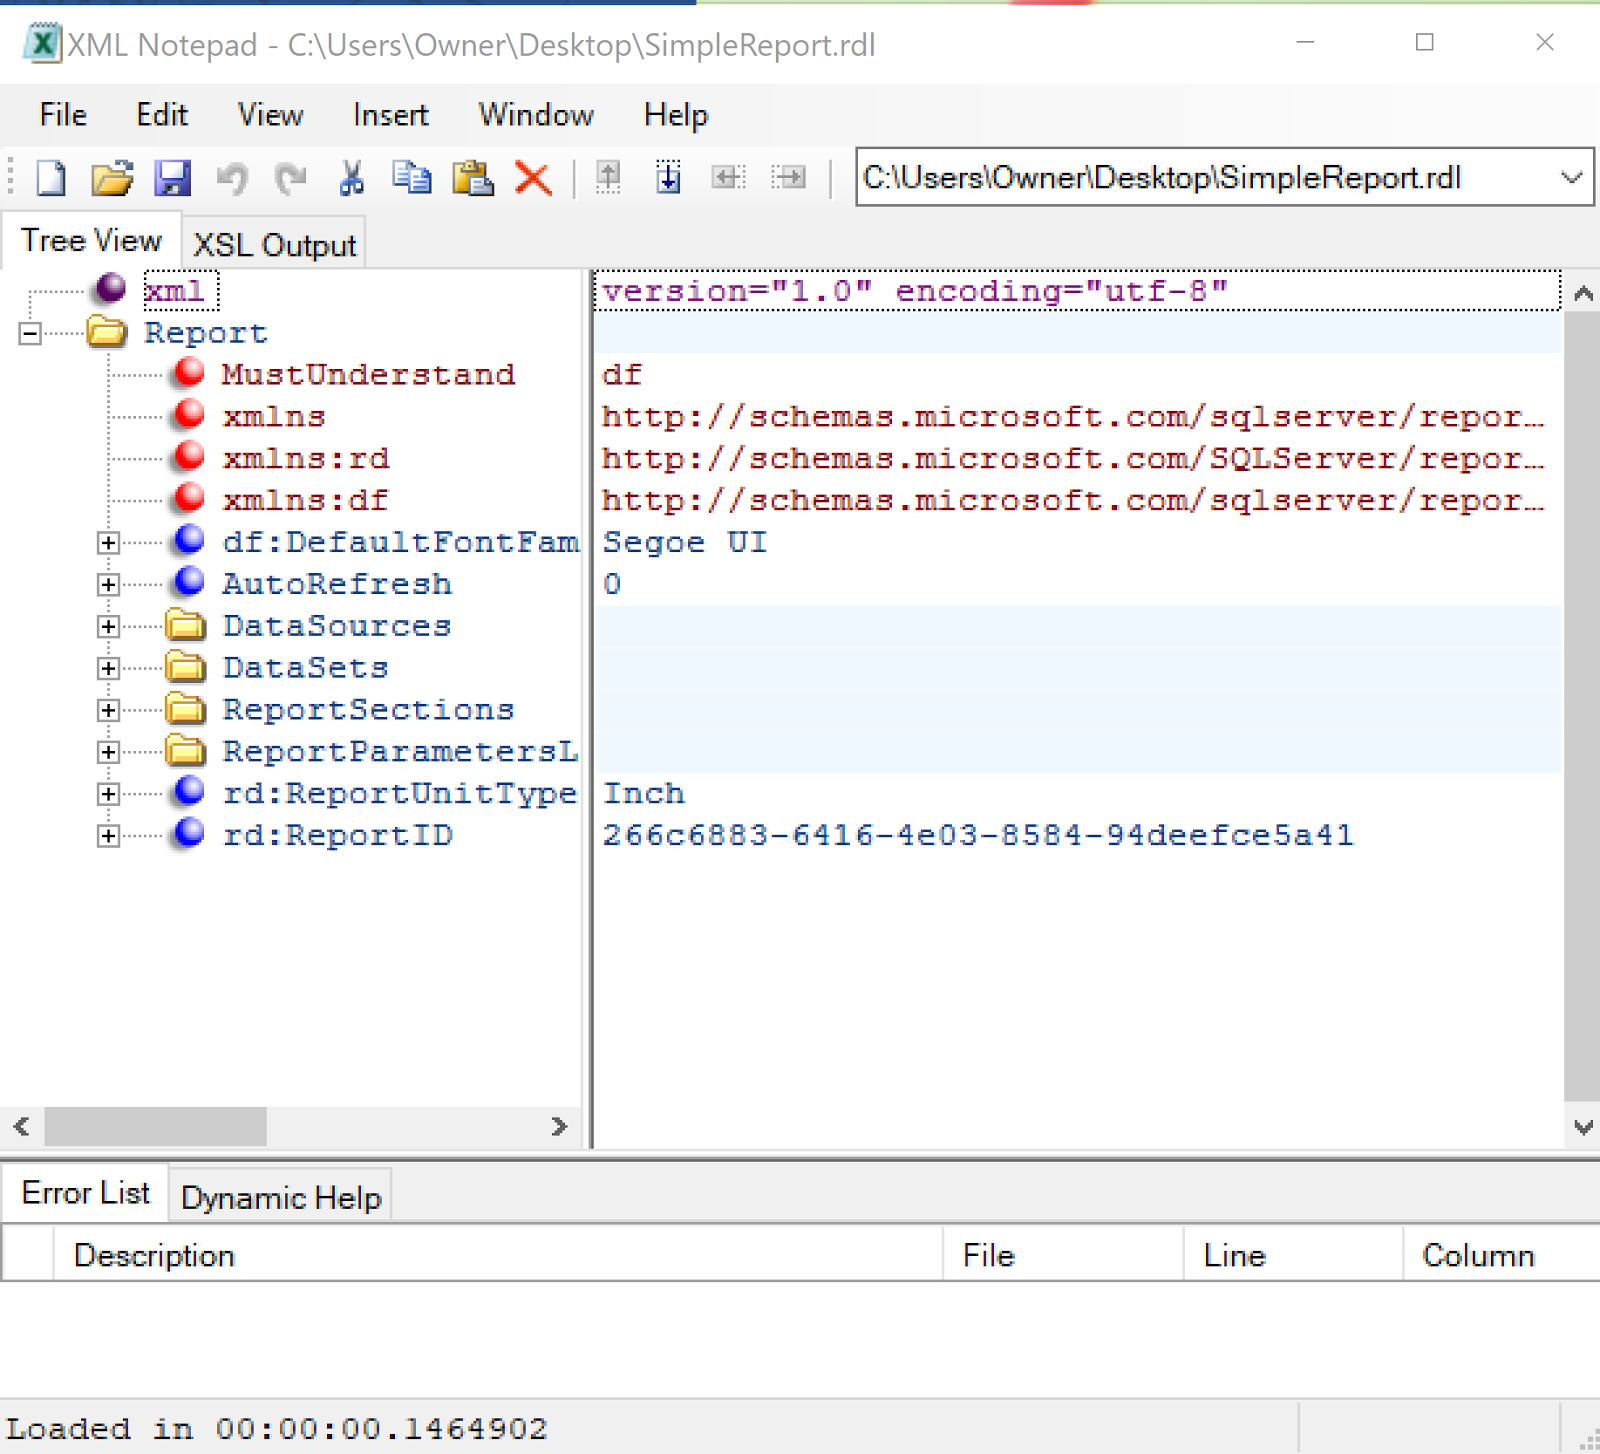Switch to the Dynamic Help tab

(x=280, y=1196)
